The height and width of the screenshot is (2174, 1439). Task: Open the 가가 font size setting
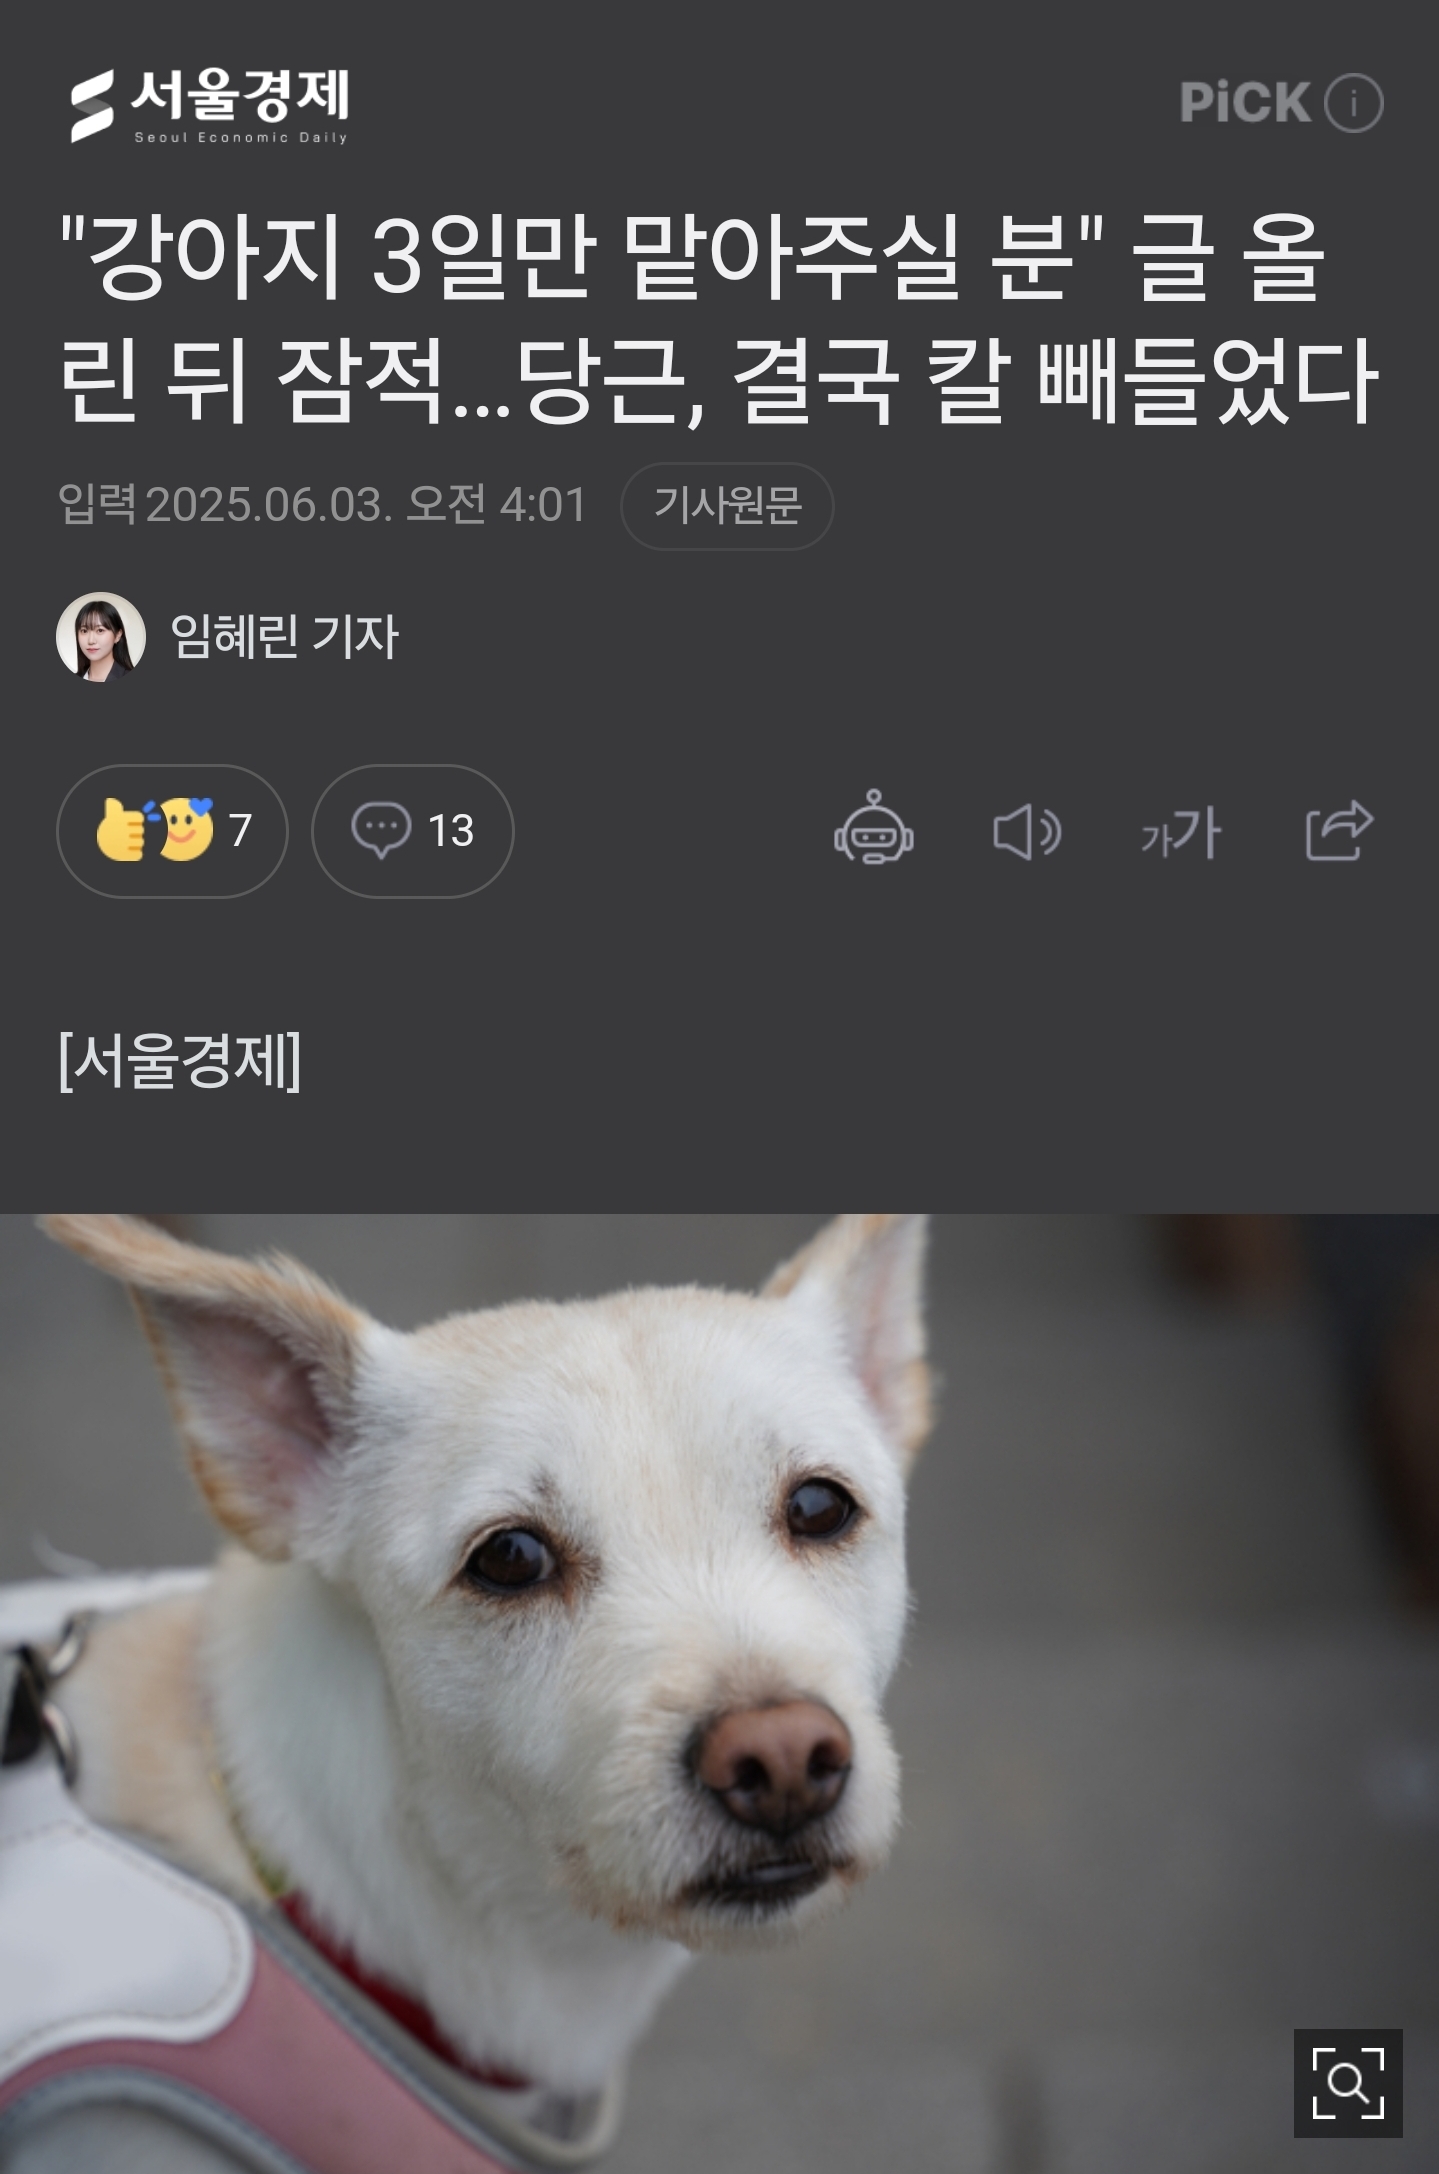[x=1181, y=831]
